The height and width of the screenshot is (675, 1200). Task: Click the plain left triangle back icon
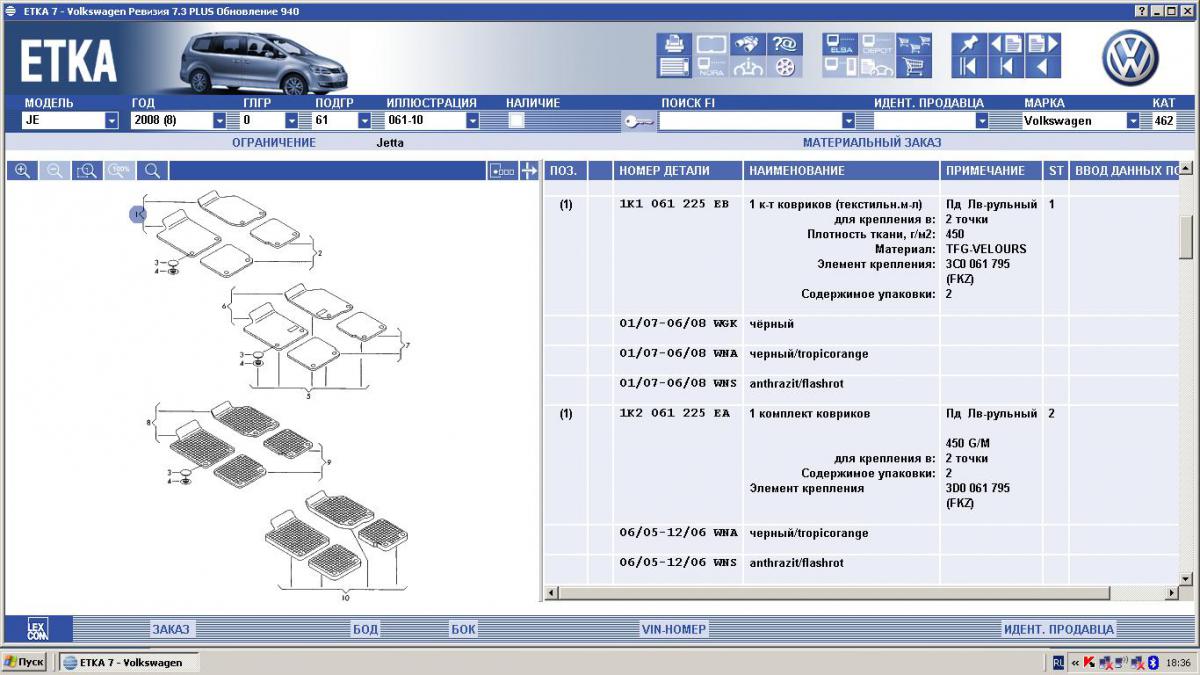pos(1042,67)
